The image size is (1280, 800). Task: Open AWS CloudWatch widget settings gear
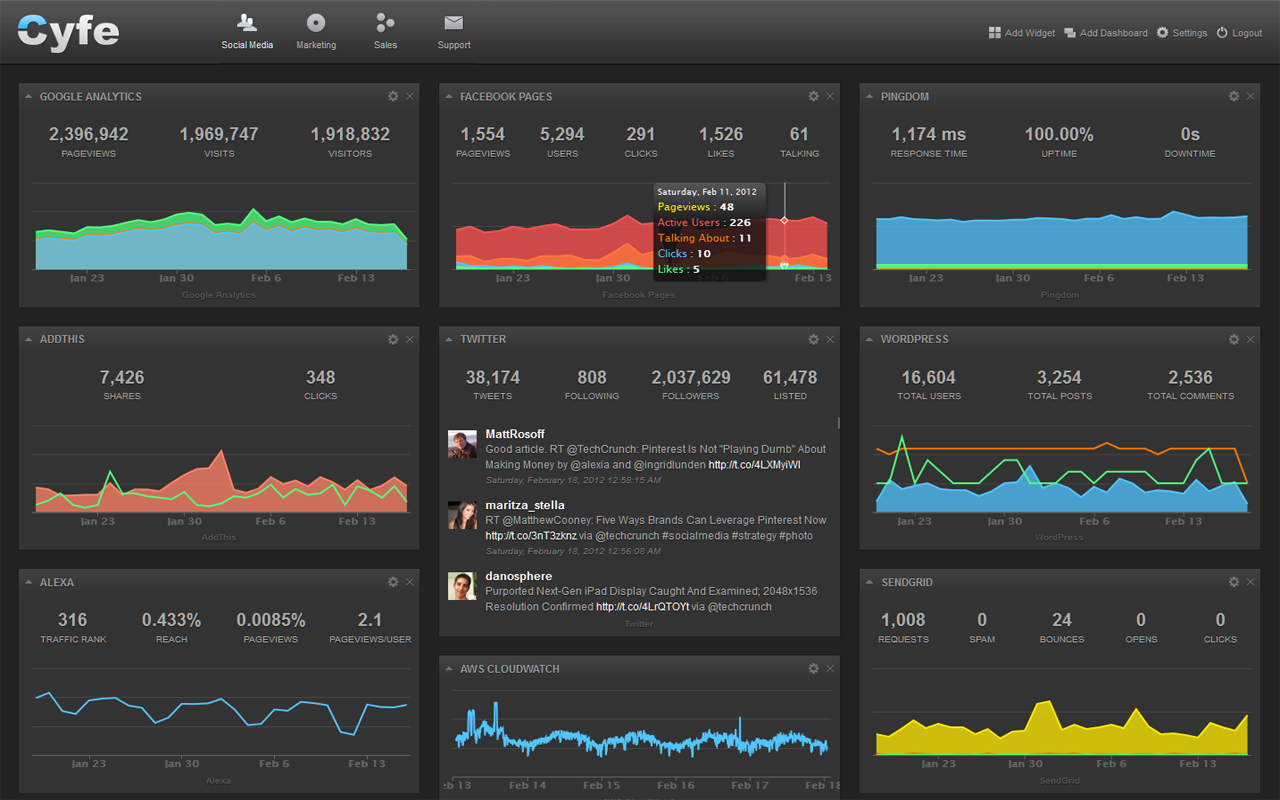(x=813, y=668)
